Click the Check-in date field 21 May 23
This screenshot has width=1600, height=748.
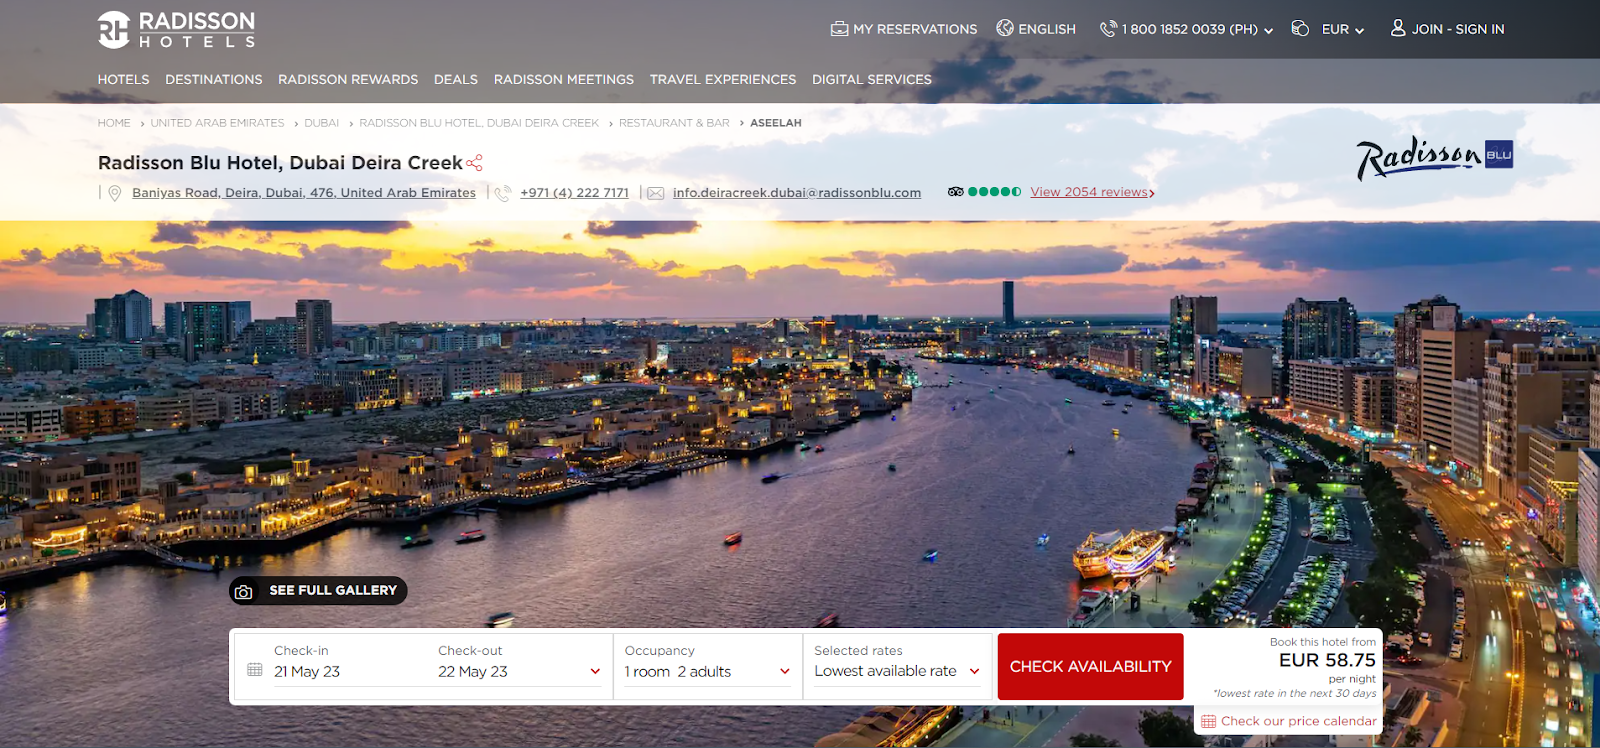pyautogui.click(x=307, y=672)
